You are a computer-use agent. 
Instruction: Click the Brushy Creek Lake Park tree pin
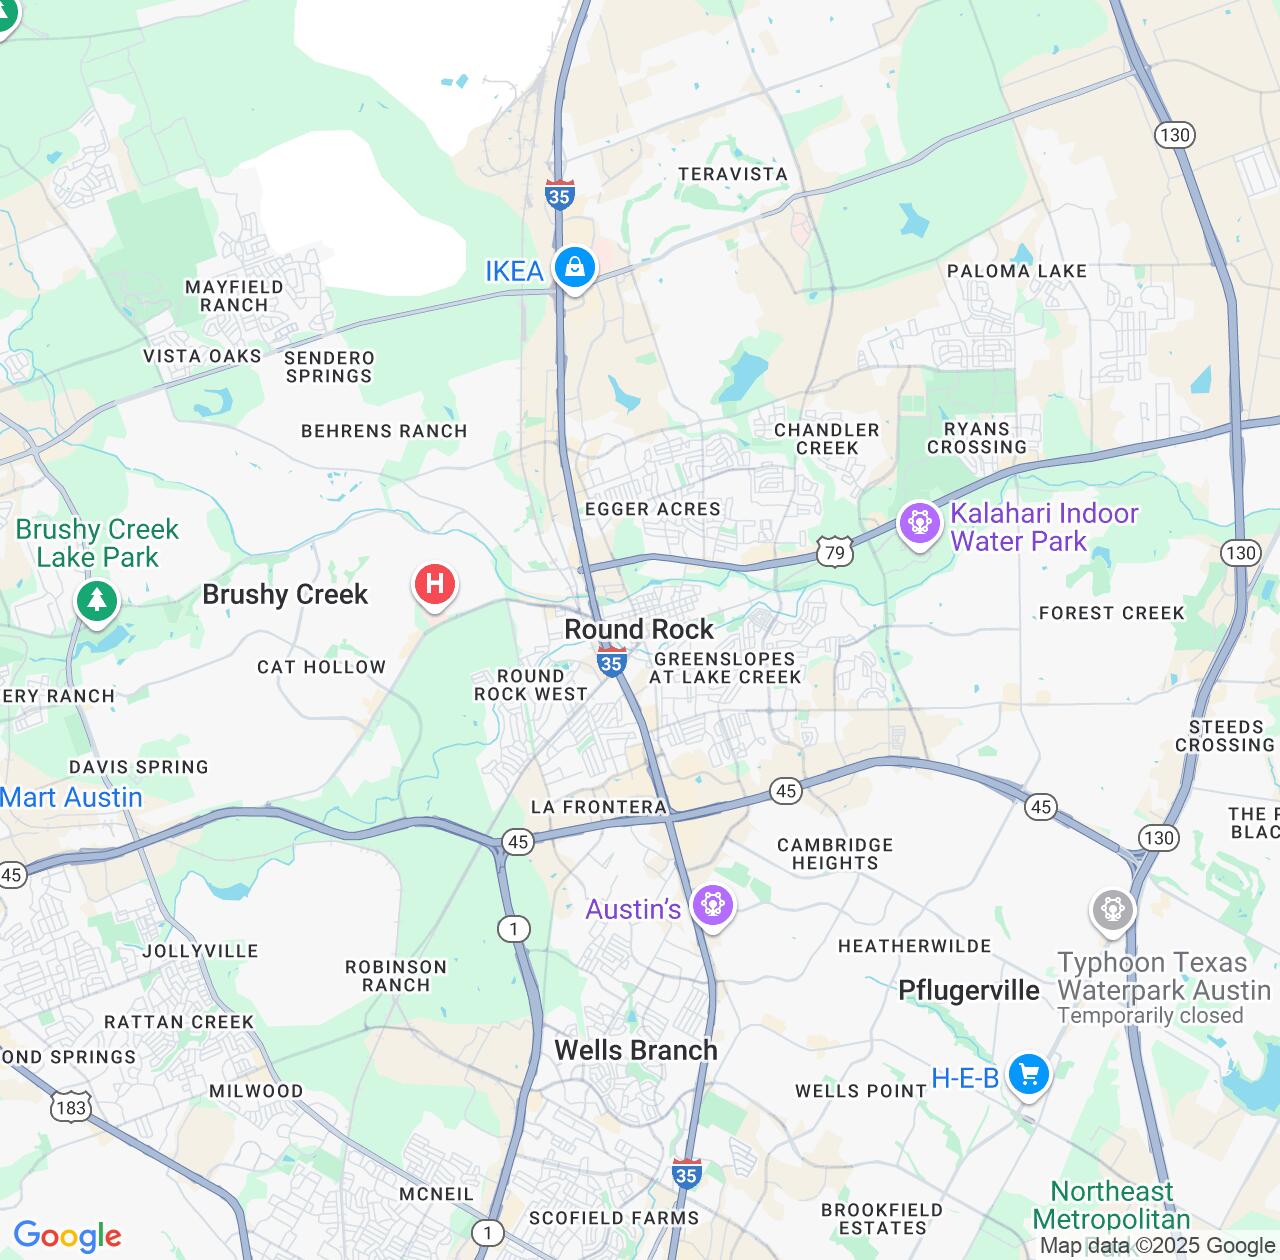click(97, 603)
